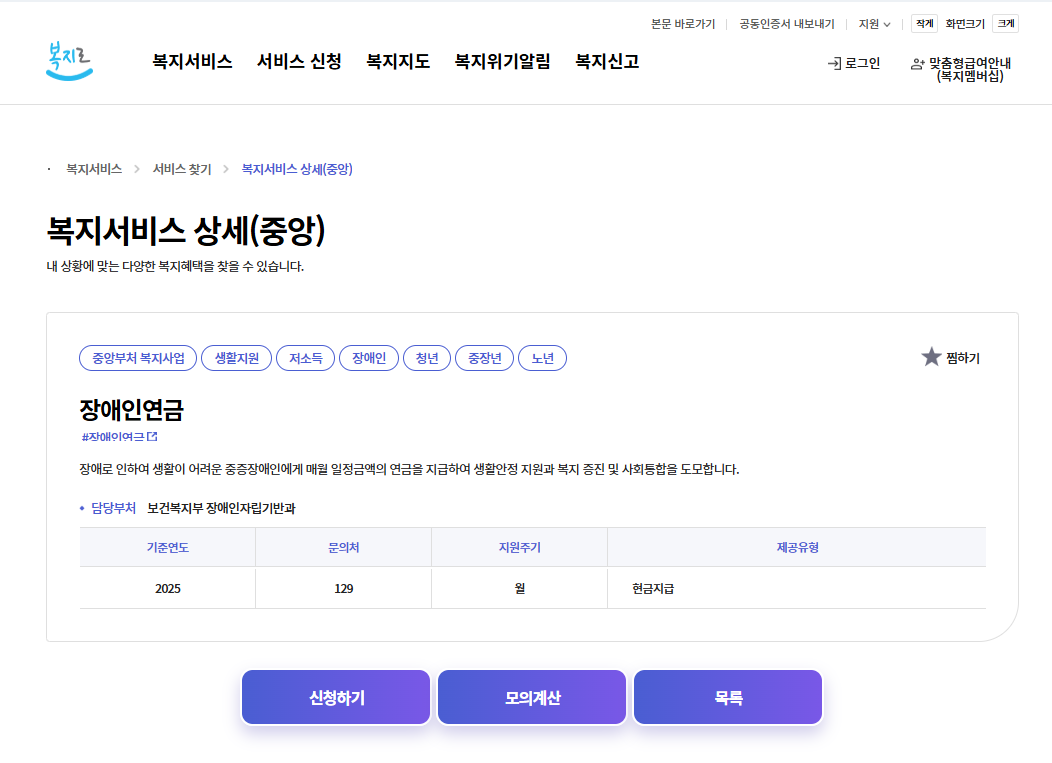Navigate to 서비스 찾기 via breadcrumb

click(183, 169)
